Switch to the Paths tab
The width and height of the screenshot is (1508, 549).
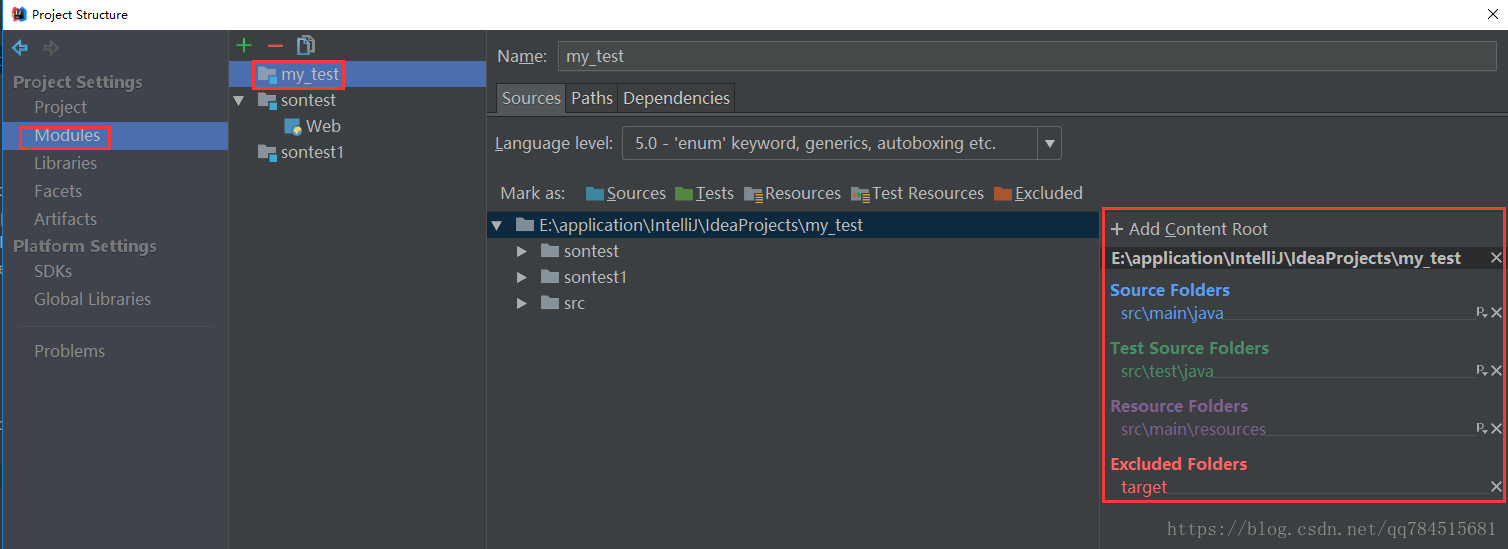coord(592,98)
